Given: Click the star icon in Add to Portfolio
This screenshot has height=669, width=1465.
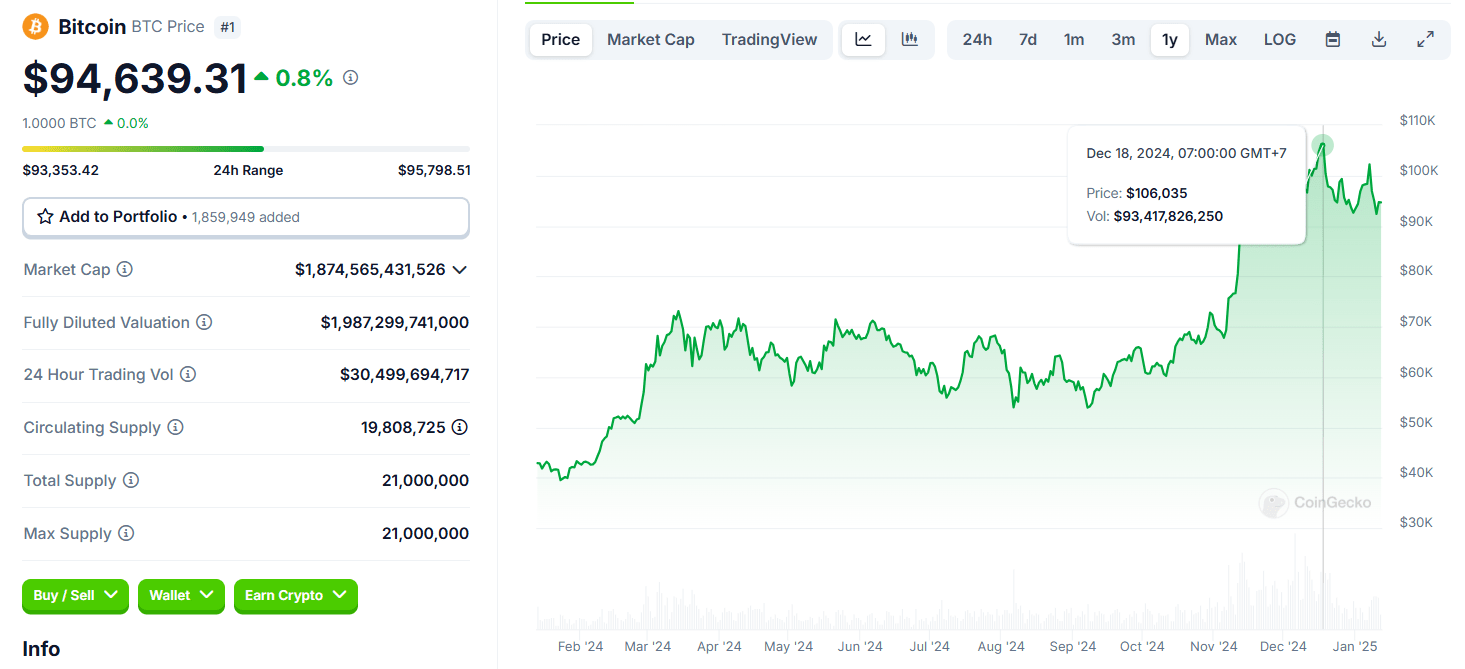Looking at the screenshot, I should (x=45, y=216).
